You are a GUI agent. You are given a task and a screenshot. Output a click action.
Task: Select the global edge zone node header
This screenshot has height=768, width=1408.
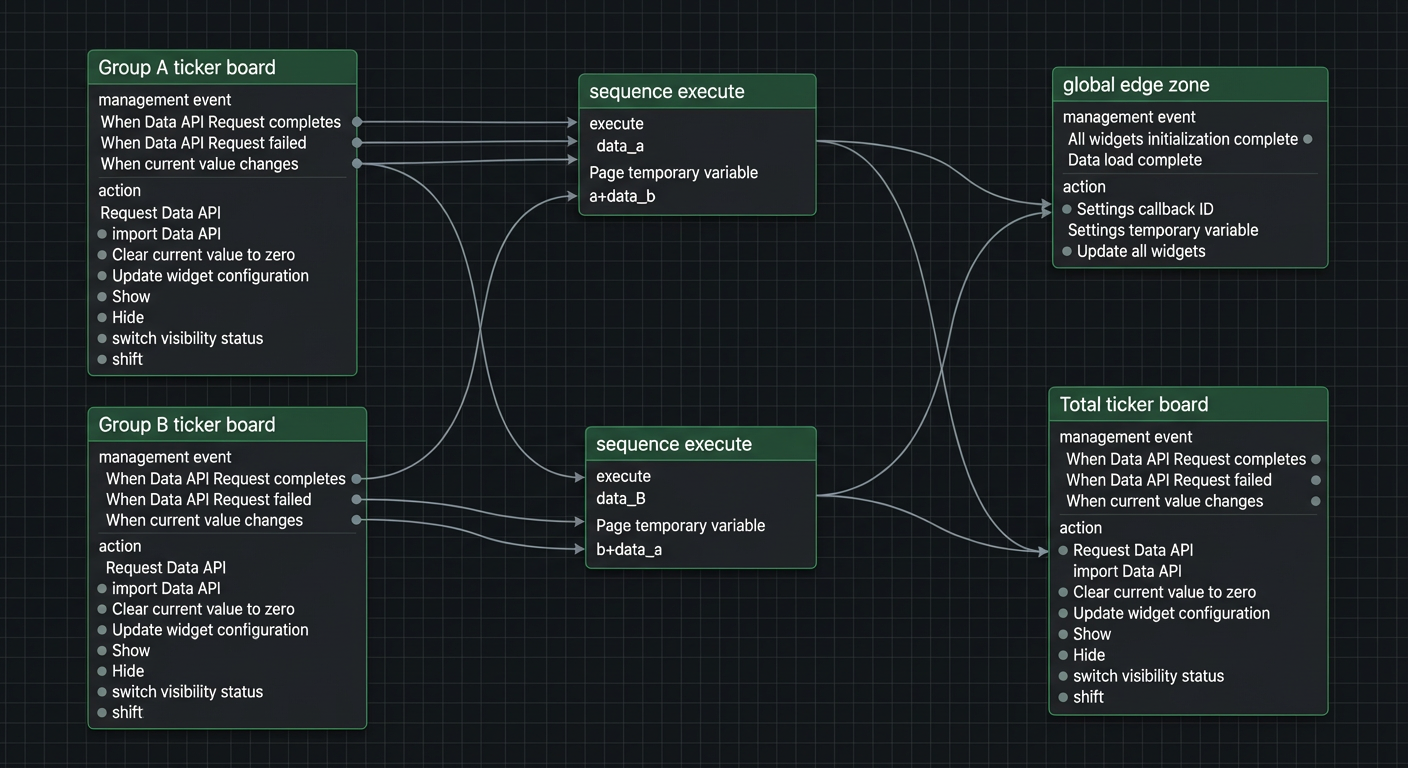pos(1190,85)
